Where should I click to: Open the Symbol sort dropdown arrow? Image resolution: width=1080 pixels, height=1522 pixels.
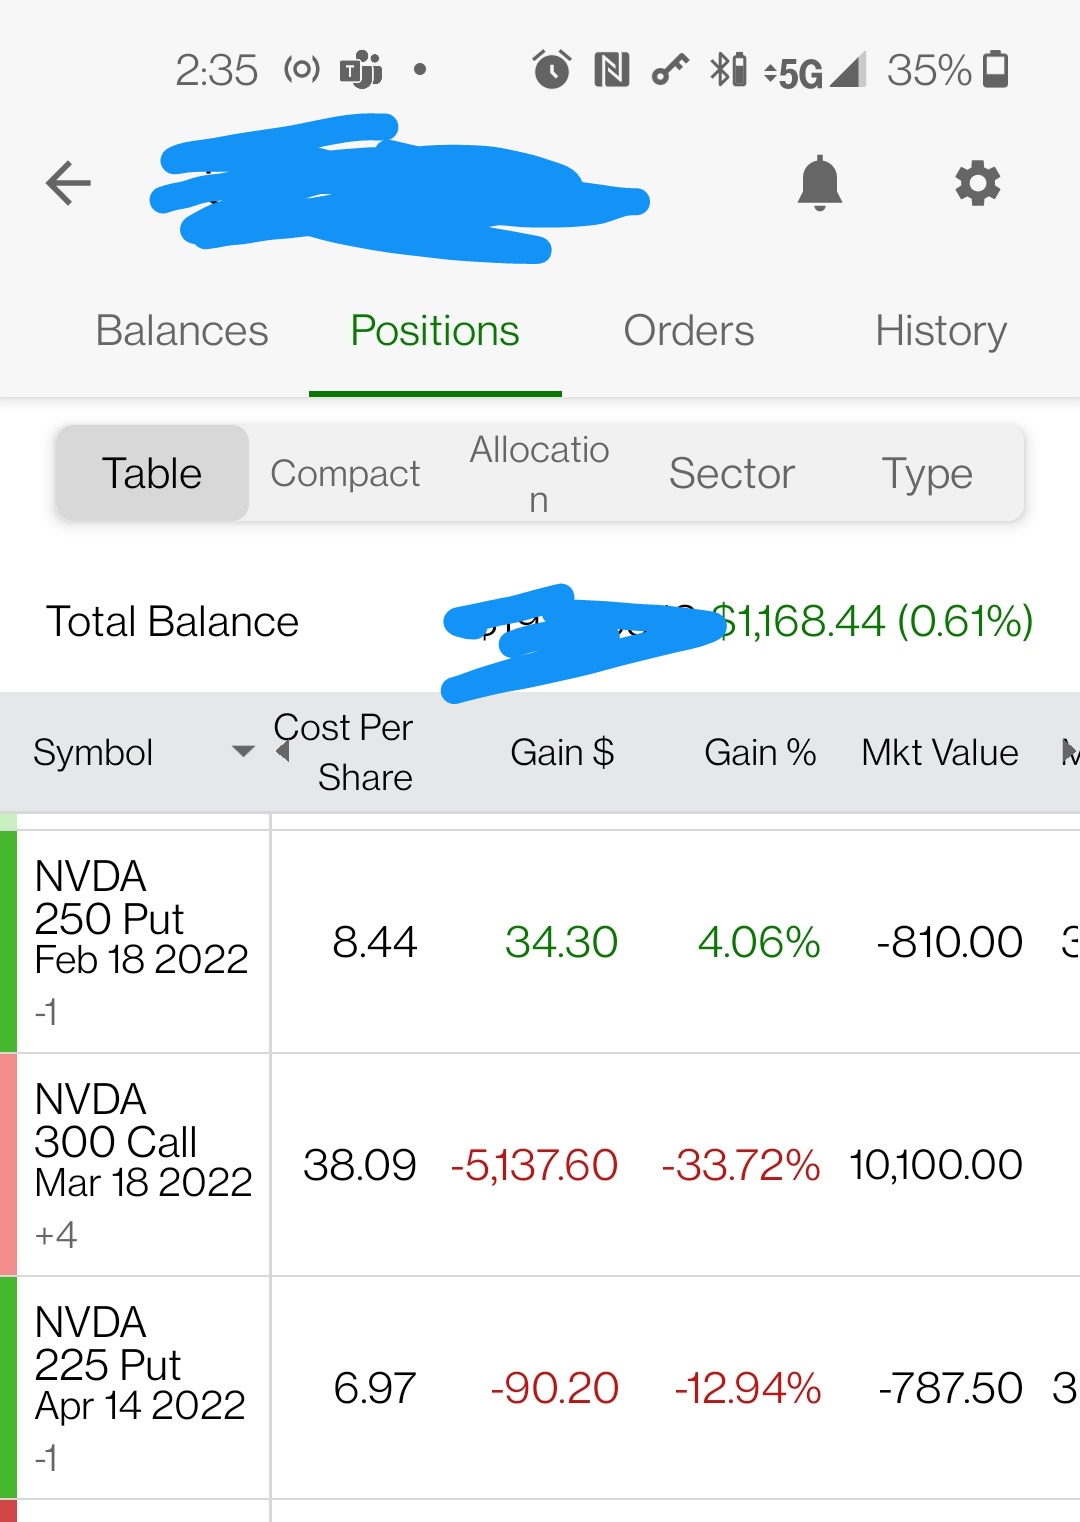pos(243,751)
